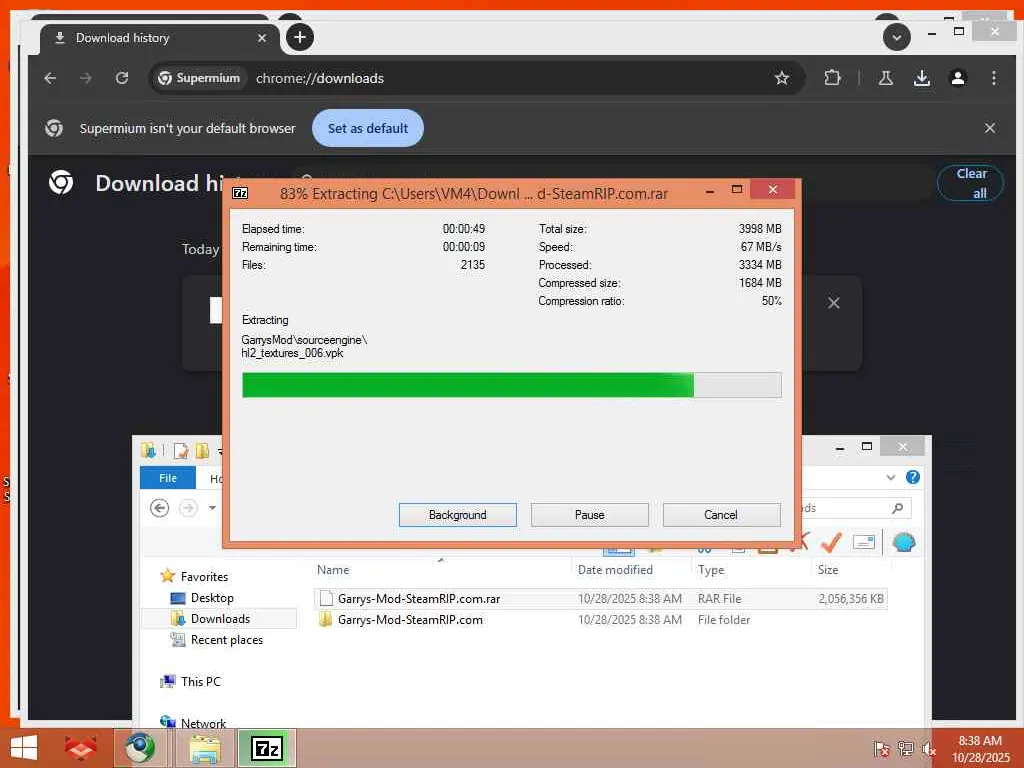Open the browser Downloads toolbar icon
The width and height of the screenshot is (1024, 768).
(x=921, y=78)
